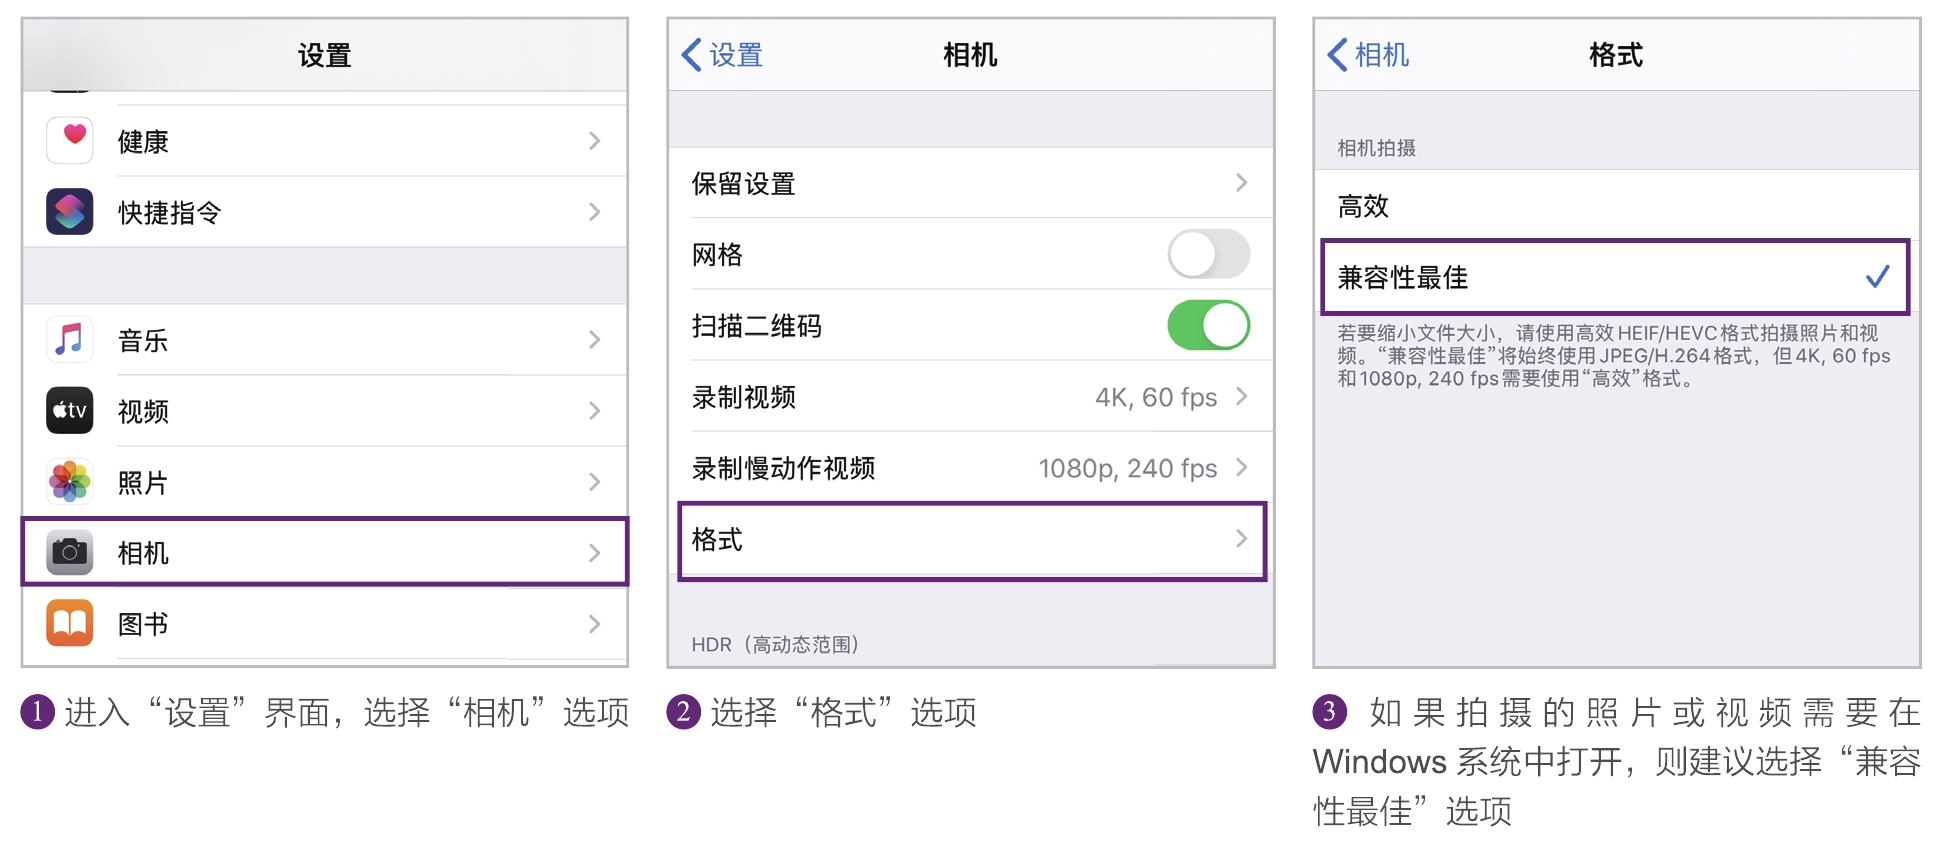Tap the 快捷指令 row label
This screenshot has height=842, width=1942.
pyautogui.click(x=169, y=212)
